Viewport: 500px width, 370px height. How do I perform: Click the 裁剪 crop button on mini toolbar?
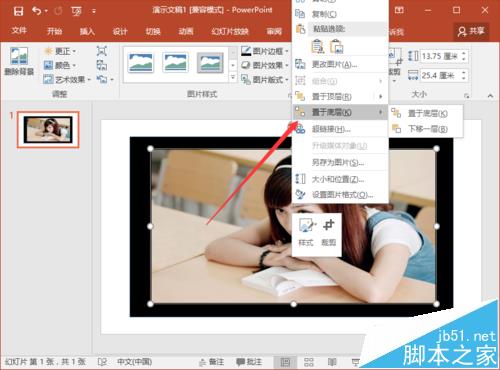click(328, 233)
